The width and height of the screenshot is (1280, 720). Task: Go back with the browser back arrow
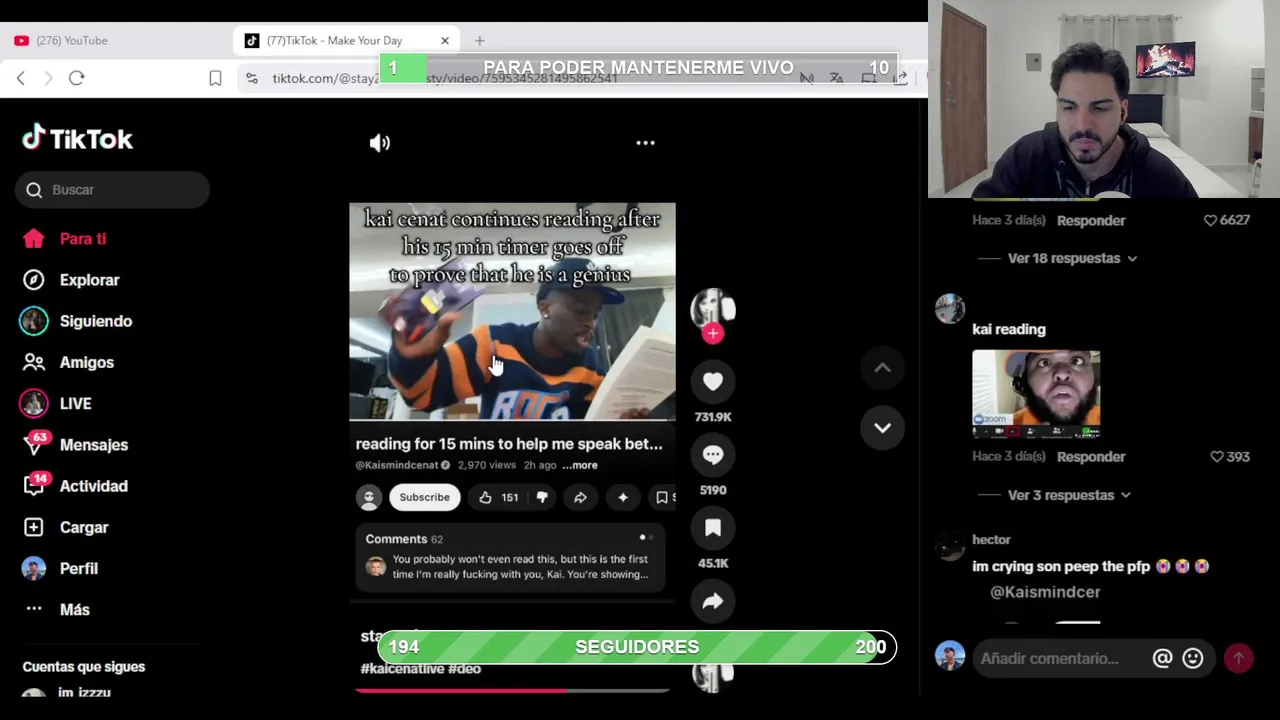20,78
